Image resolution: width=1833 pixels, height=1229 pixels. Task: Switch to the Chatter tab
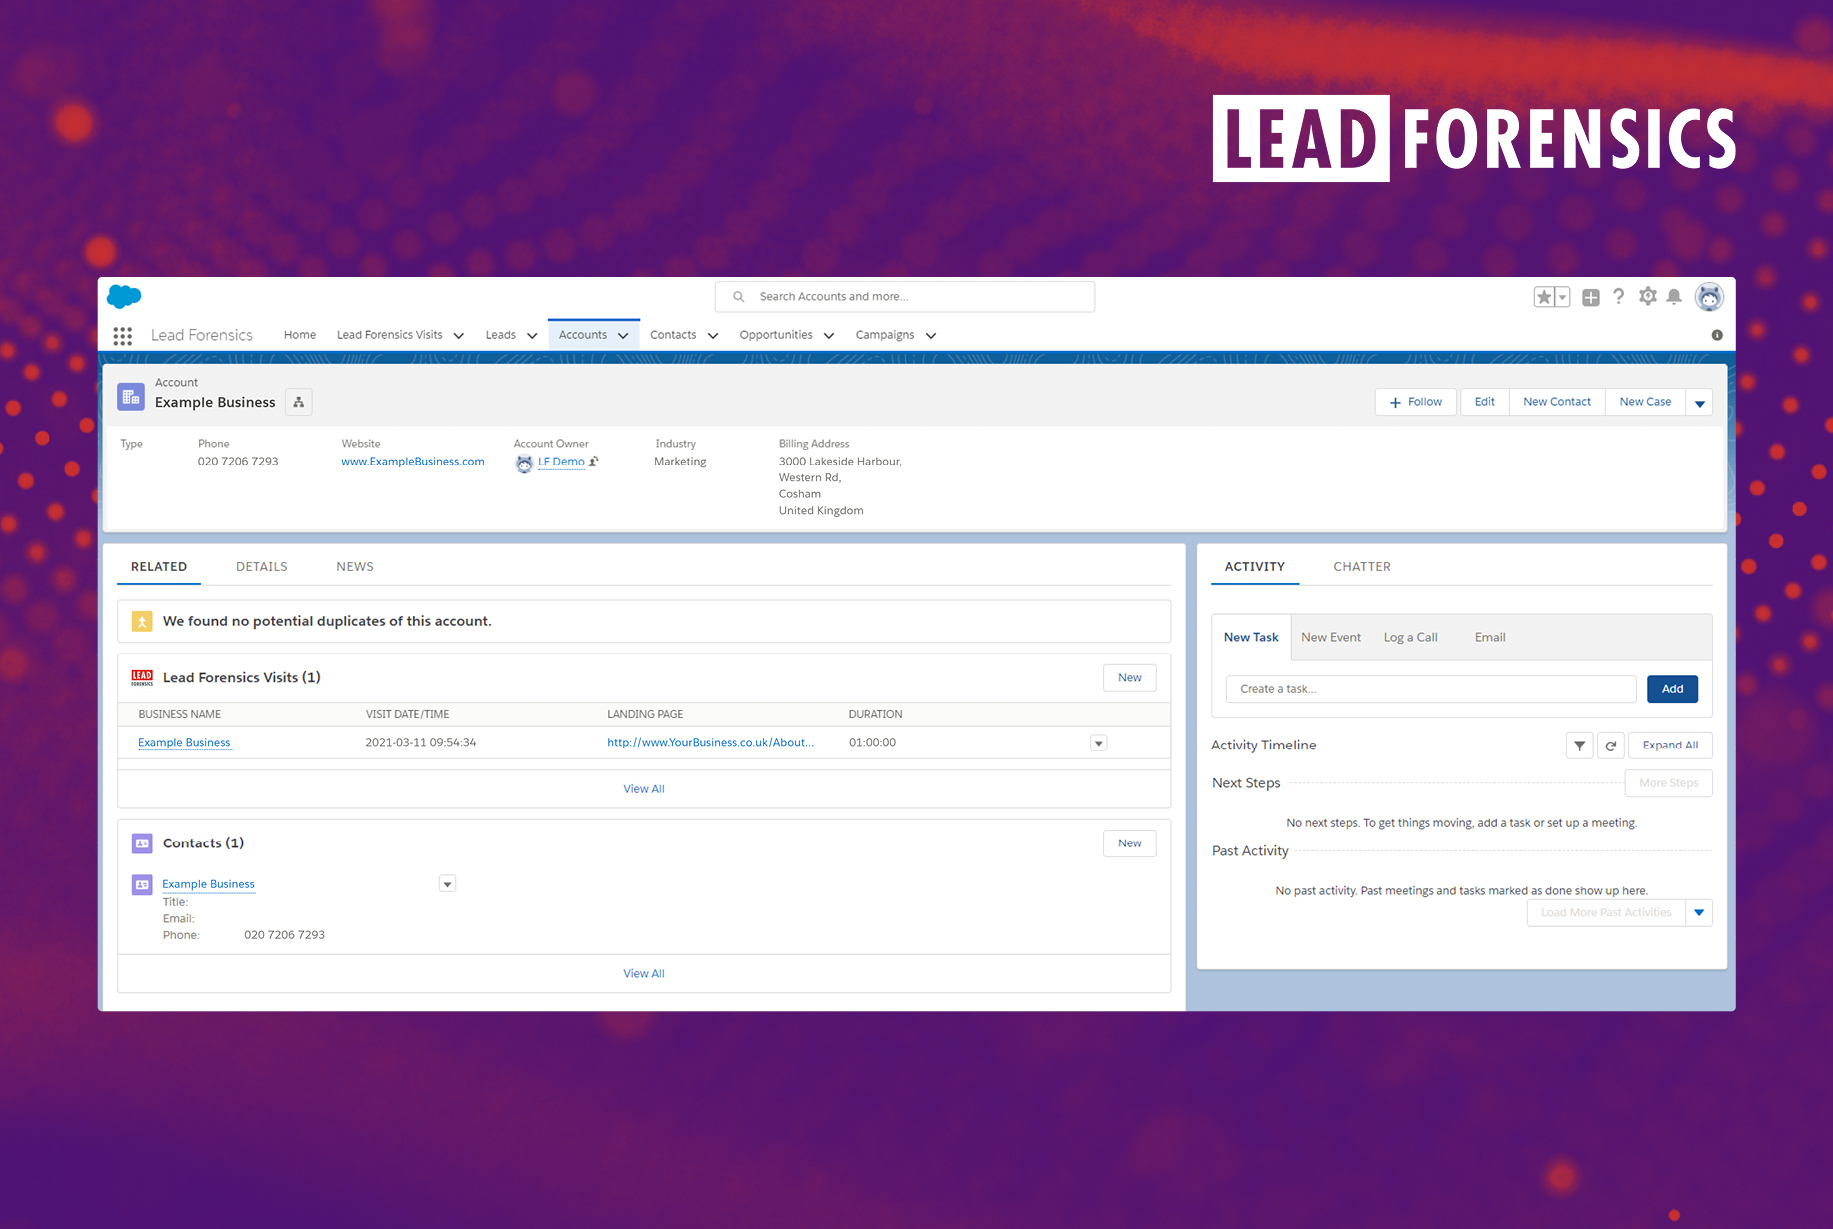1362,567
